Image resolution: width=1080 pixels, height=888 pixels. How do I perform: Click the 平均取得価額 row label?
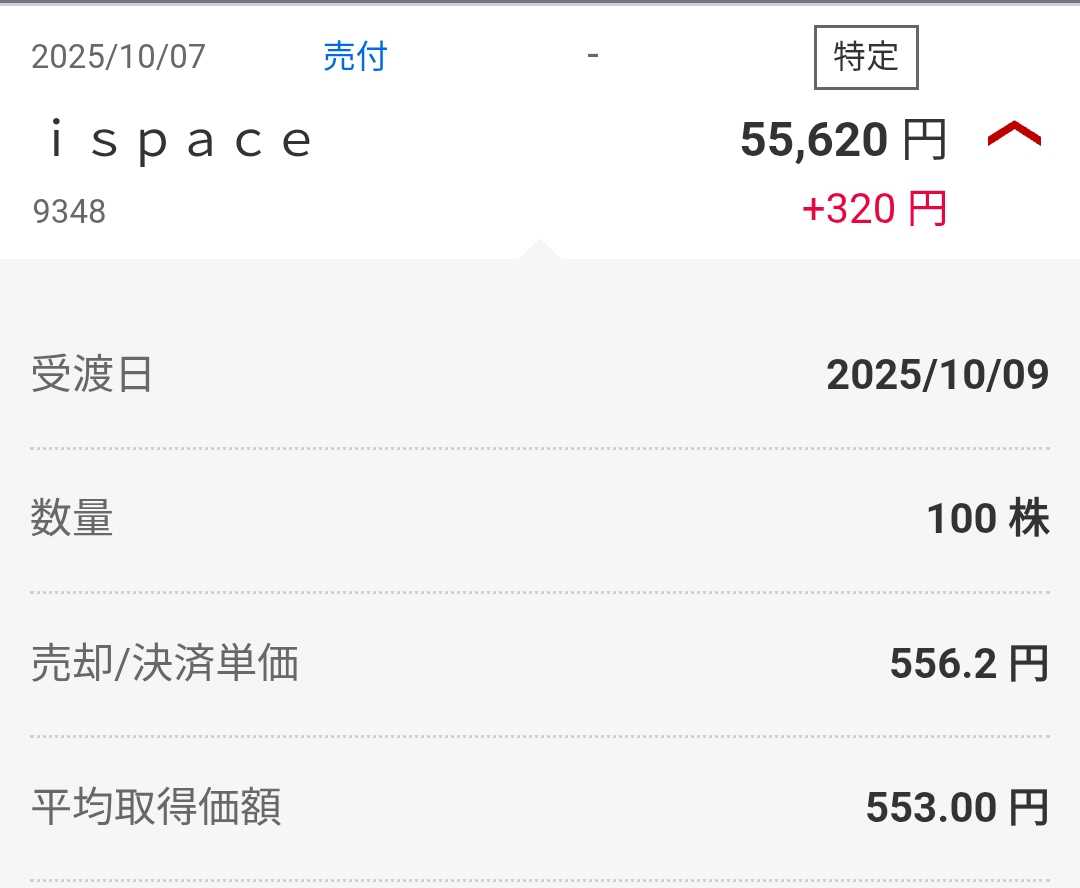(156, 807)
